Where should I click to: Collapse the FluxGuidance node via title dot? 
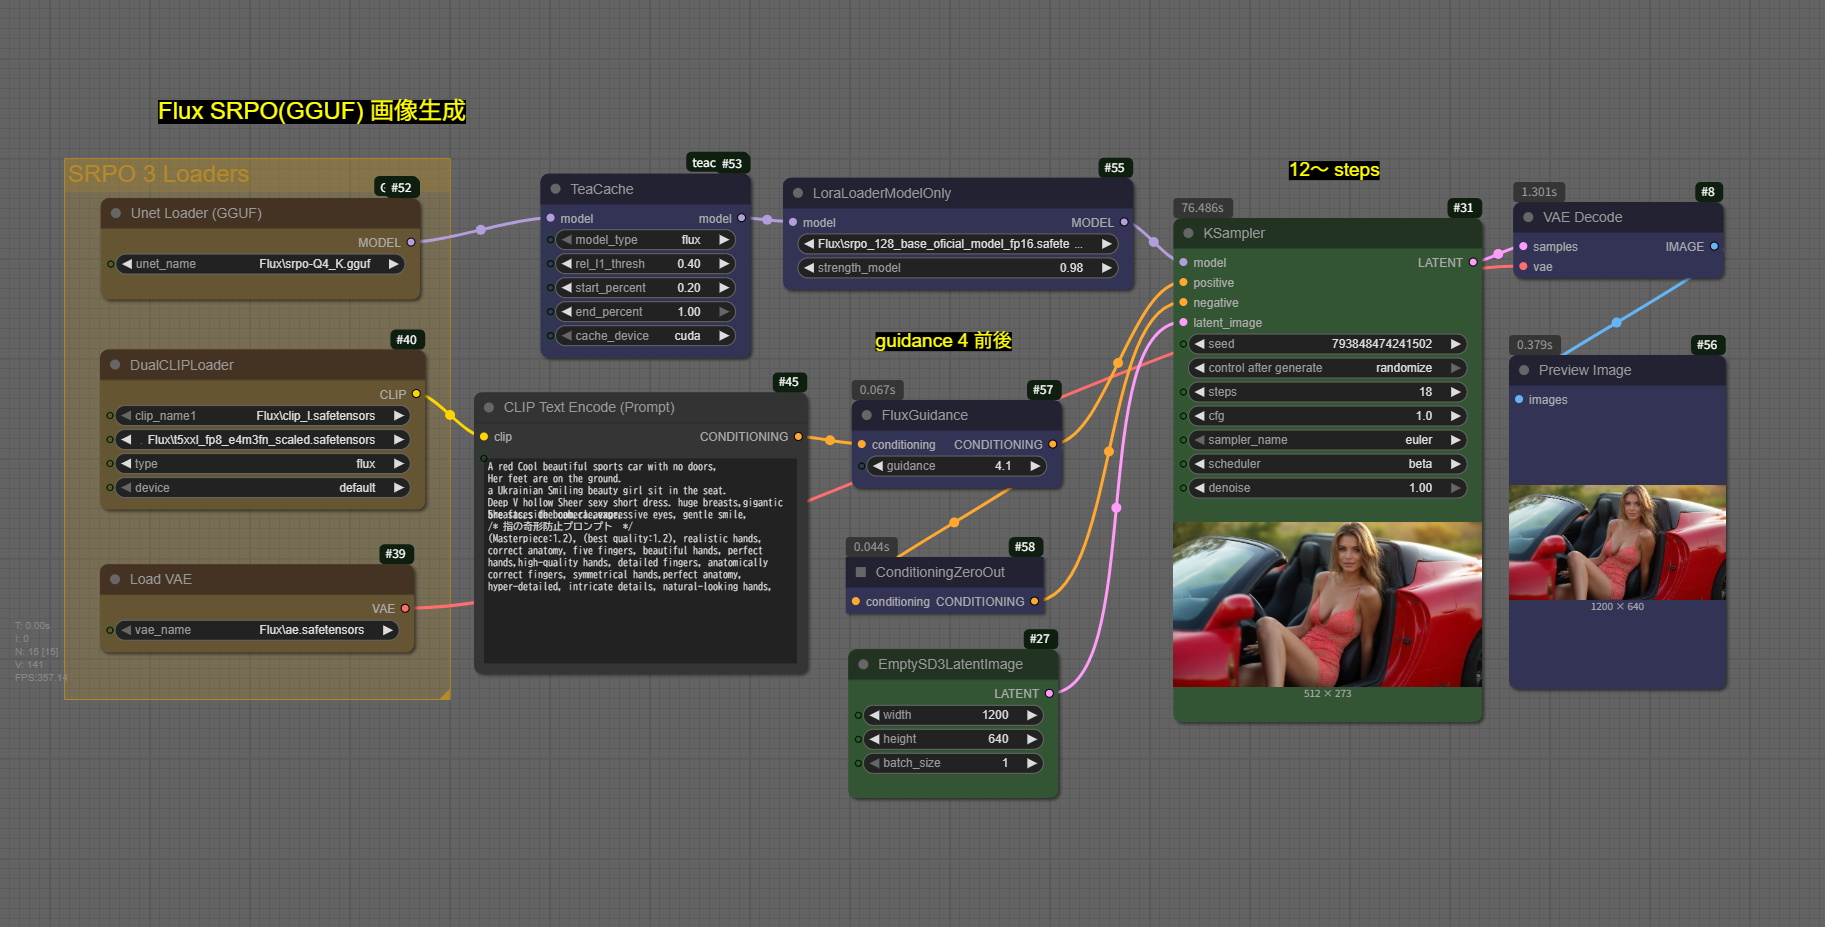pyautogui.click(x=866, y=415)
